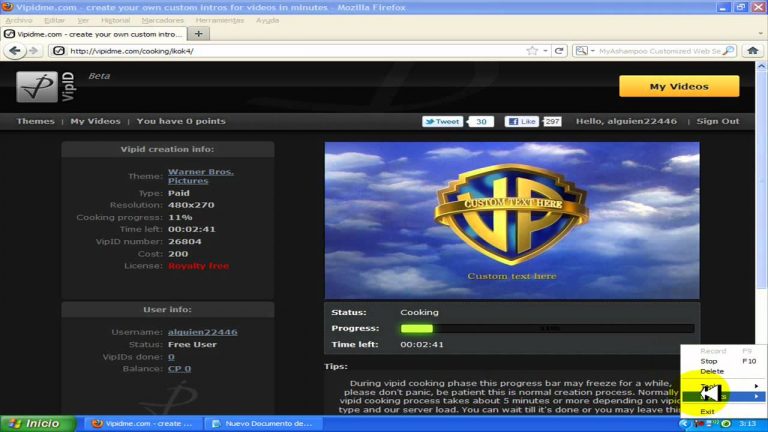Expand the highlighted submenu in the recorder context menu
Image resolution: width=768 pixels, height=432 pixels.
pyautogui.click(x=756, y=396)
